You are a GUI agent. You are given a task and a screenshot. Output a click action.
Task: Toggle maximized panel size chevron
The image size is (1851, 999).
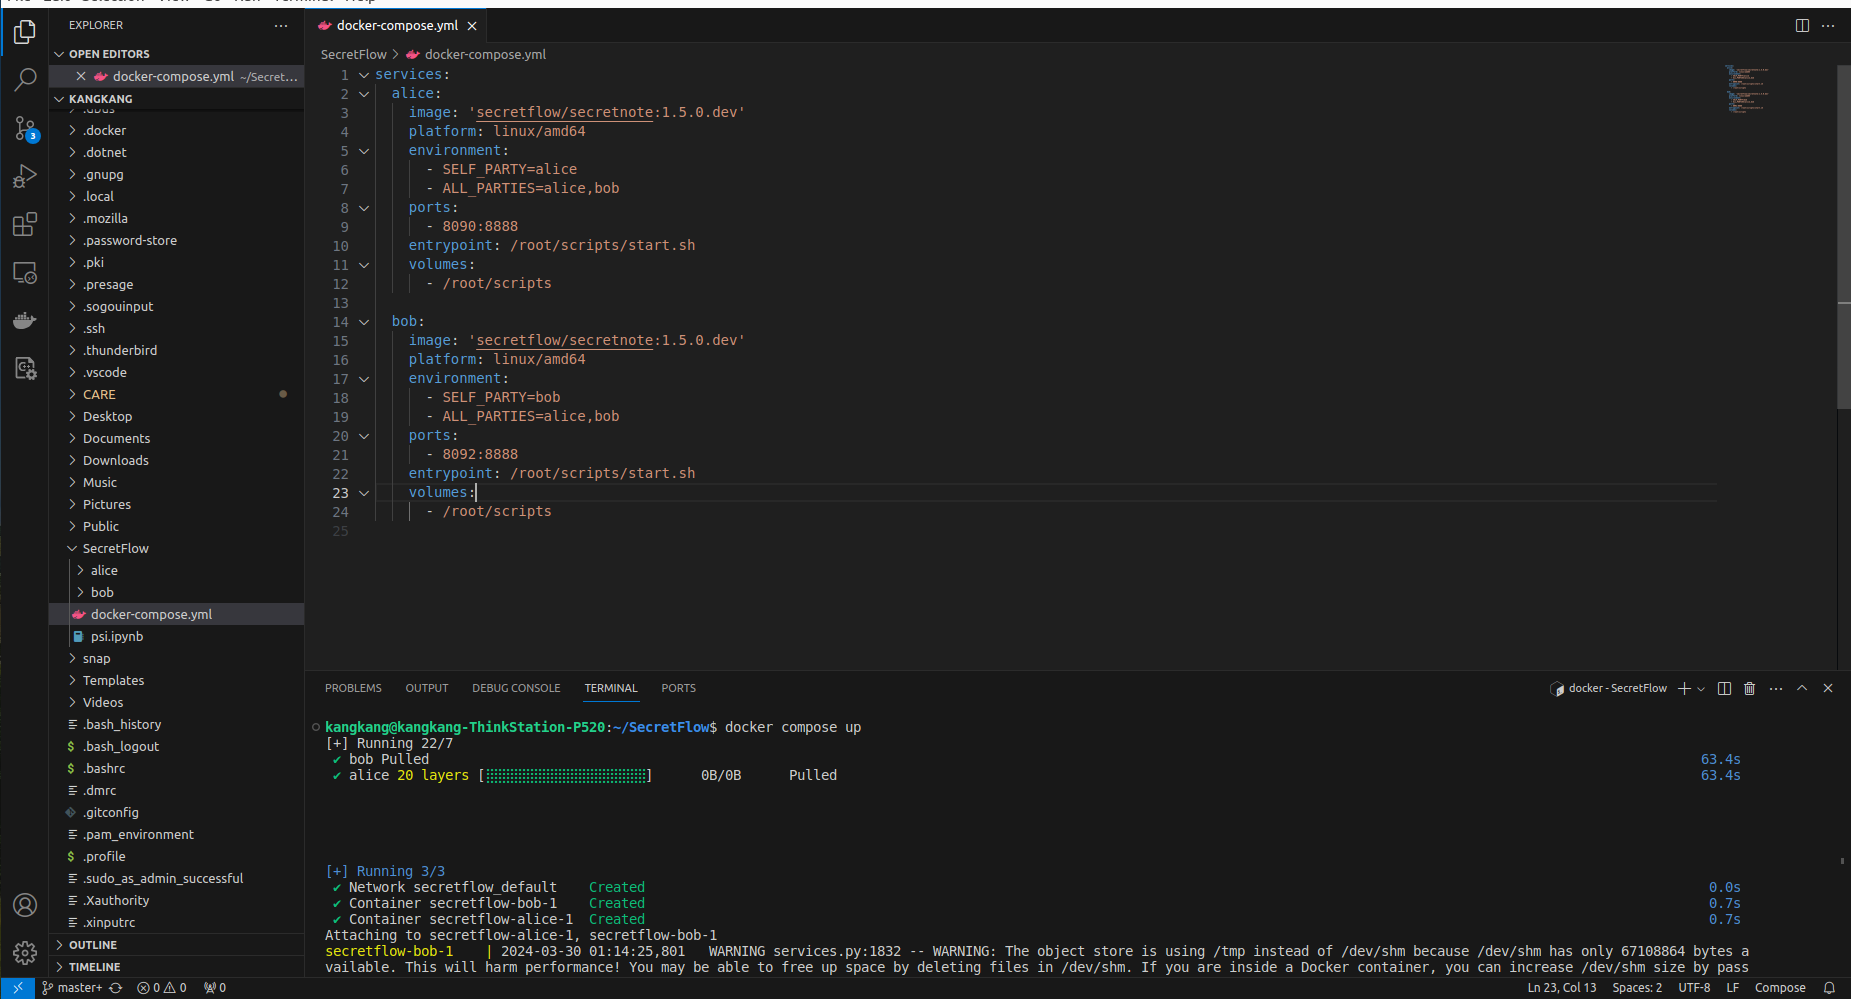tap(1802, 688)
